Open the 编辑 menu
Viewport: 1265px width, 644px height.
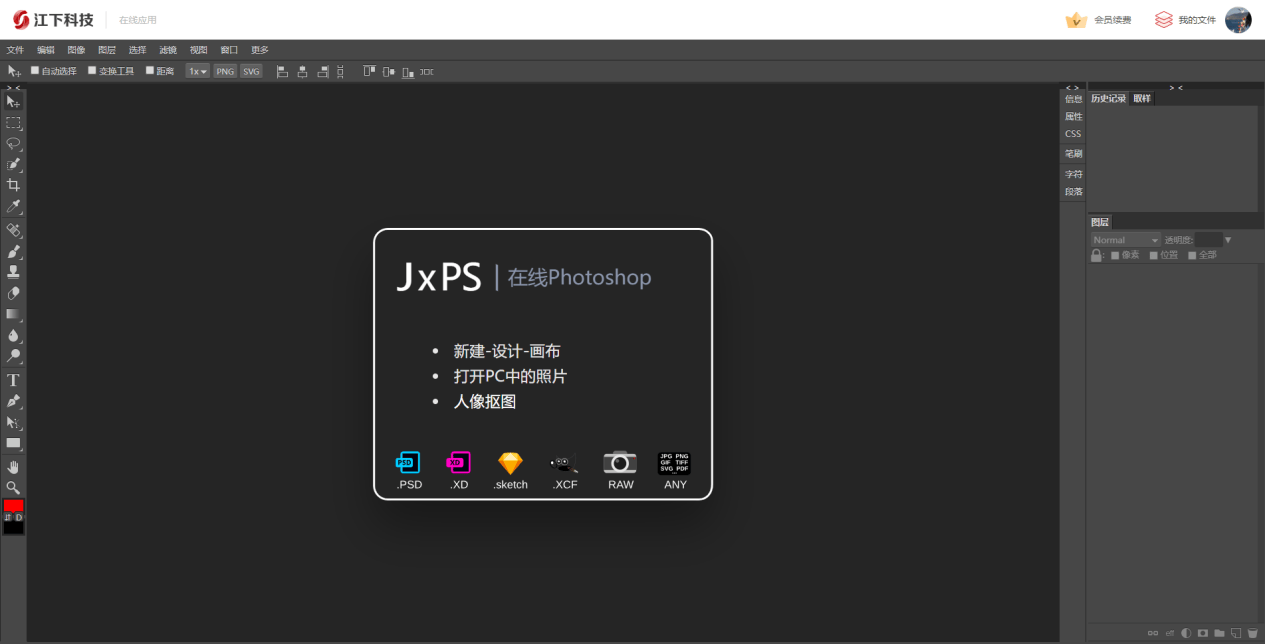tap(46, 50)
